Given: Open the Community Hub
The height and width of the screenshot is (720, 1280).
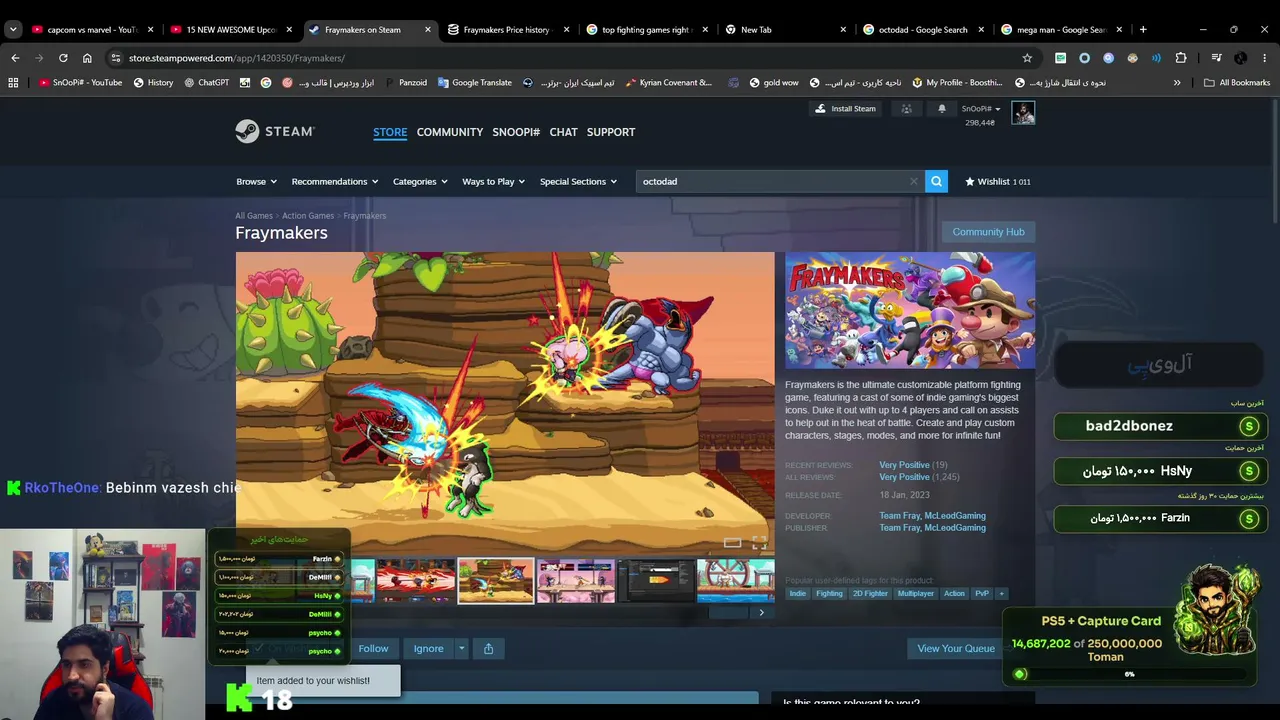Looking at the screenshot, I should 988,232.
